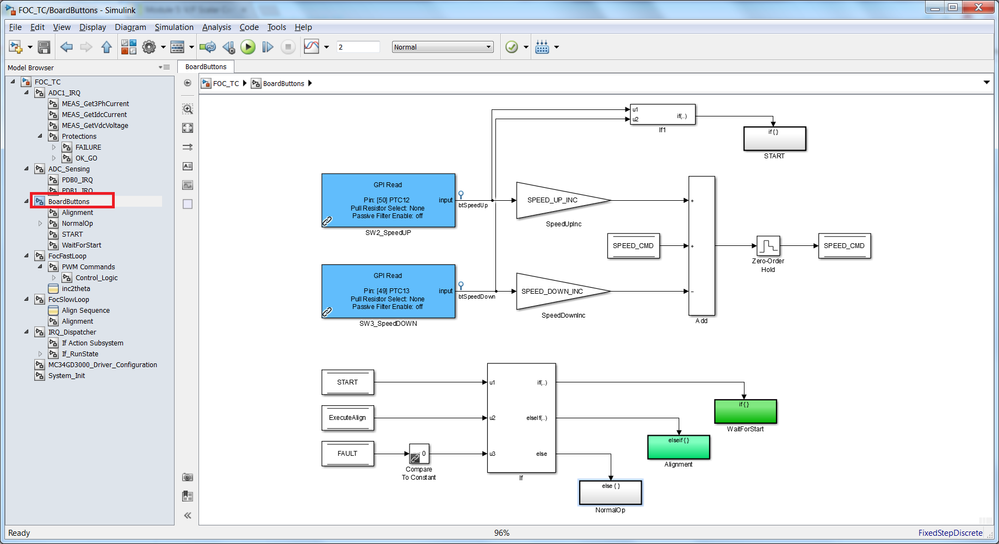This screenshot has height=544, width=999.
Task: Click the zoom magnifier palette icon
Action: (x=187, y=109)
